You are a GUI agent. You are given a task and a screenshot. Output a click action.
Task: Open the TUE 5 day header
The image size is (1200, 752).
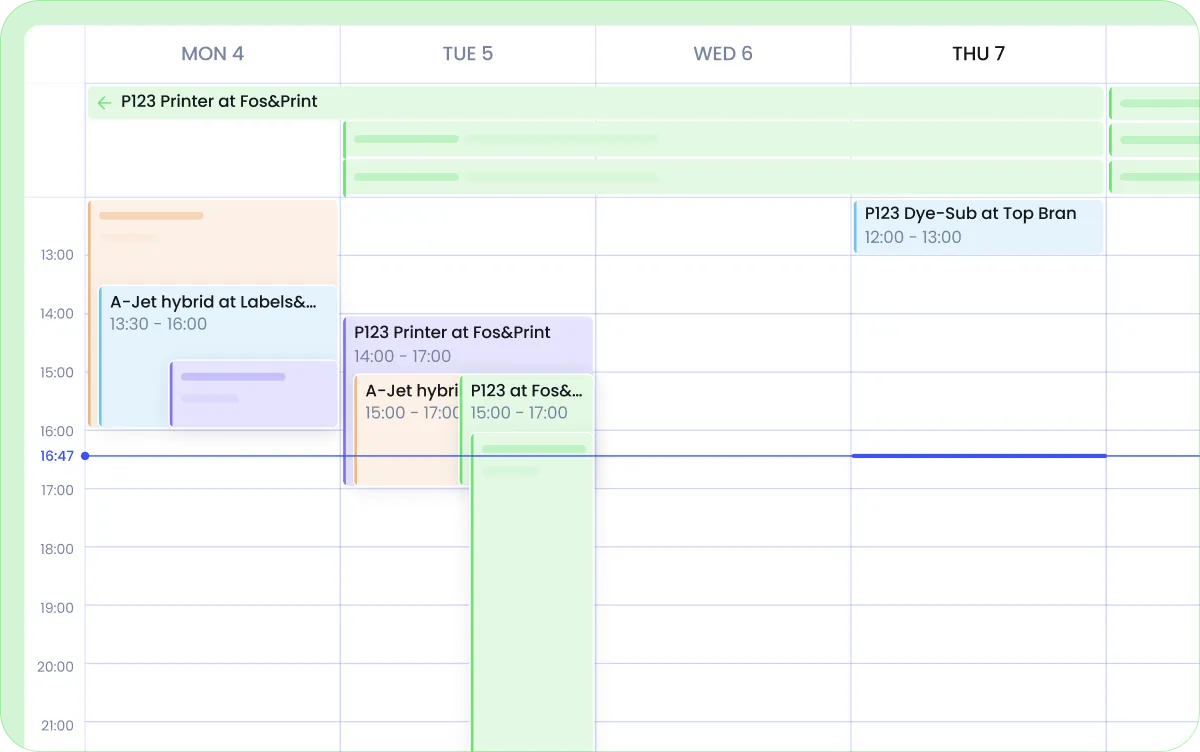(468, 54)
